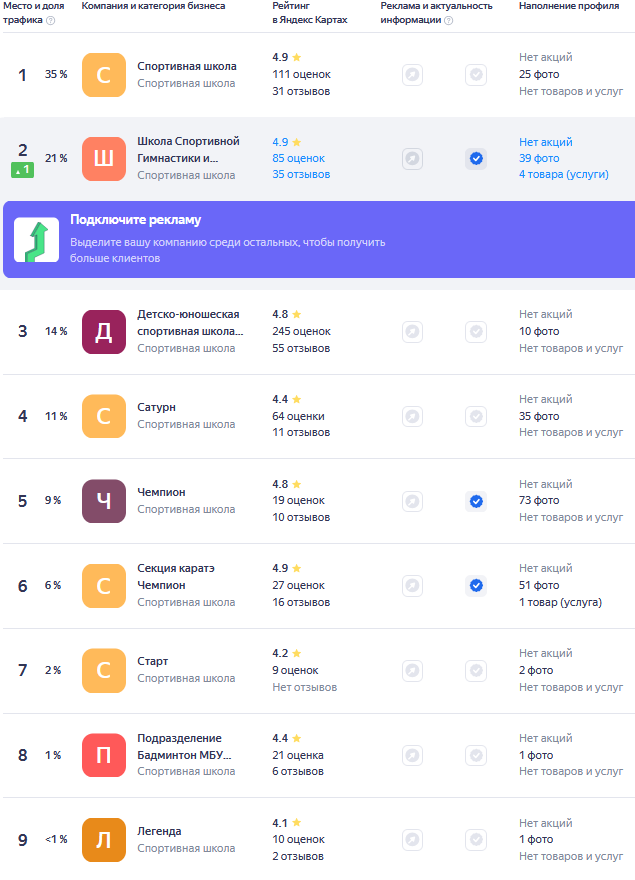Viewport: 635px width, 880px height.
Task: Click the 'Рейтинг в Яндекс Картах' column header
Action: tap(310, 13)
